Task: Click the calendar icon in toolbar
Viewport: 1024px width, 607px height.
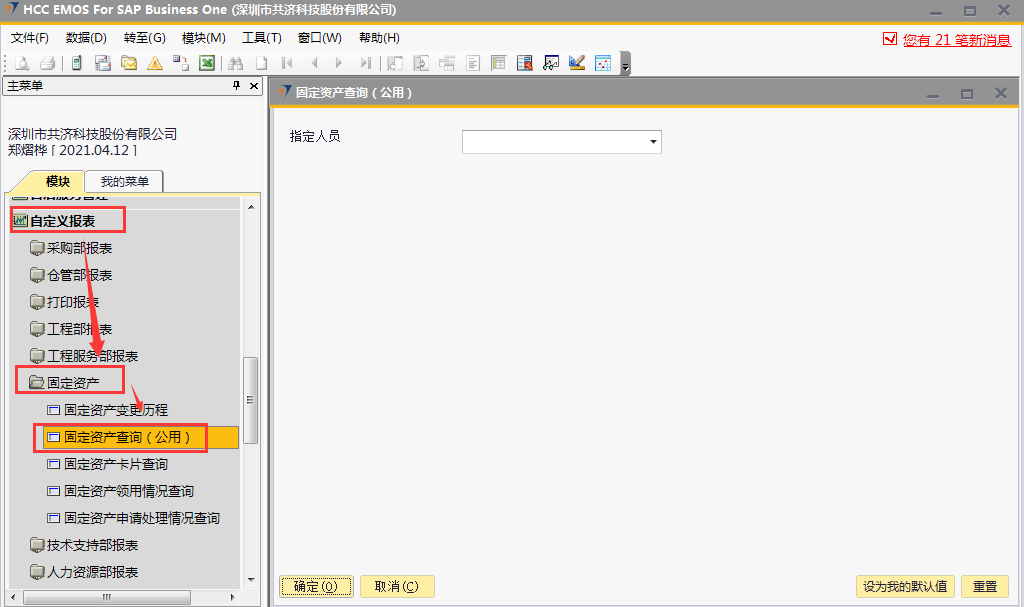Action: click(x=603, y=63)
